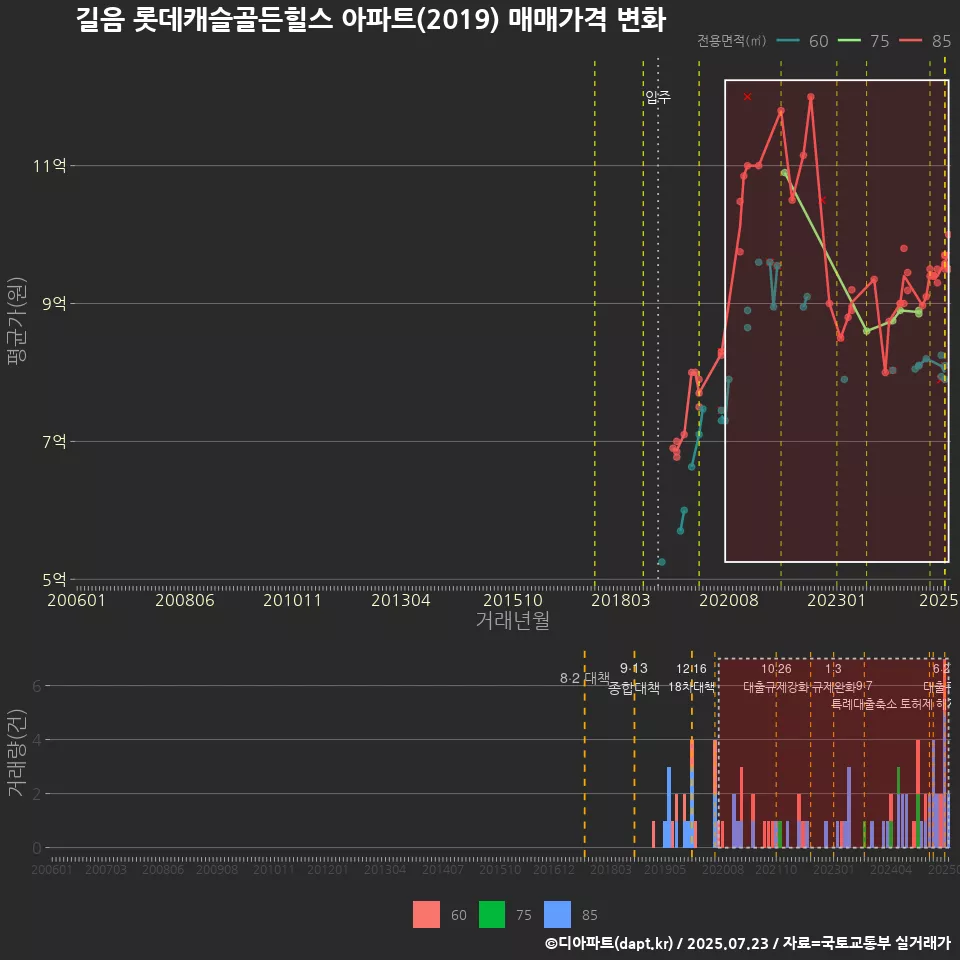Viewport: 960px width, 960px height.
Task: Click the 전용면적(㎡) legend title
Action: point(732,41)
